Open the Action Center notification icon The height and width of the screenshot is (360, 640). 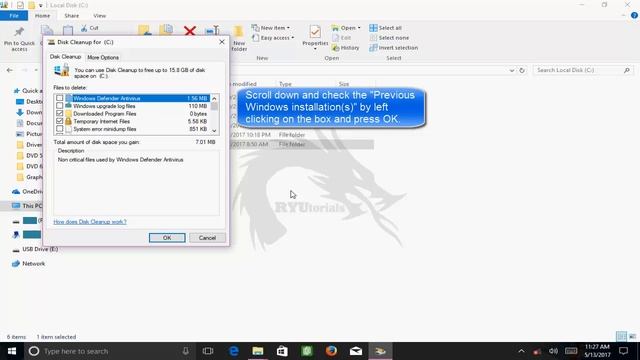click(623, 351)
